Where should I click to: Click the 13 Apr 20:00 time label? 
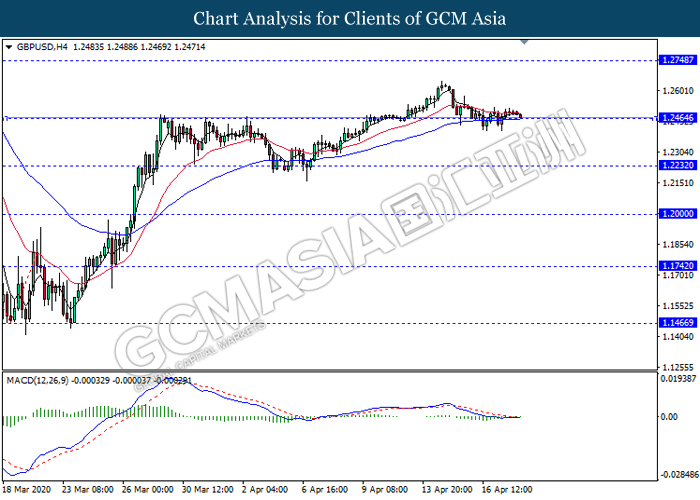[x=447, y=490]
